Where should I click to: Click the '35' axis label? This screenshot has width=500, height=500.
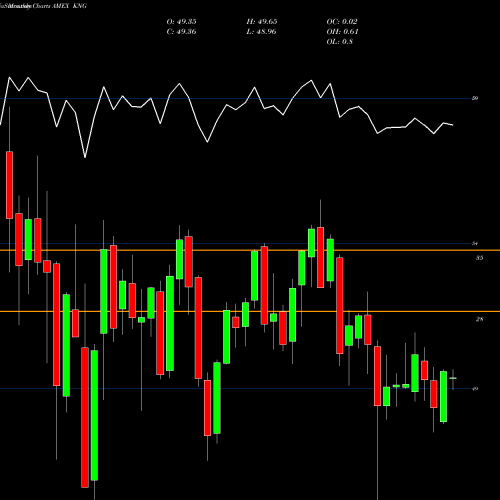pos(479,258)
